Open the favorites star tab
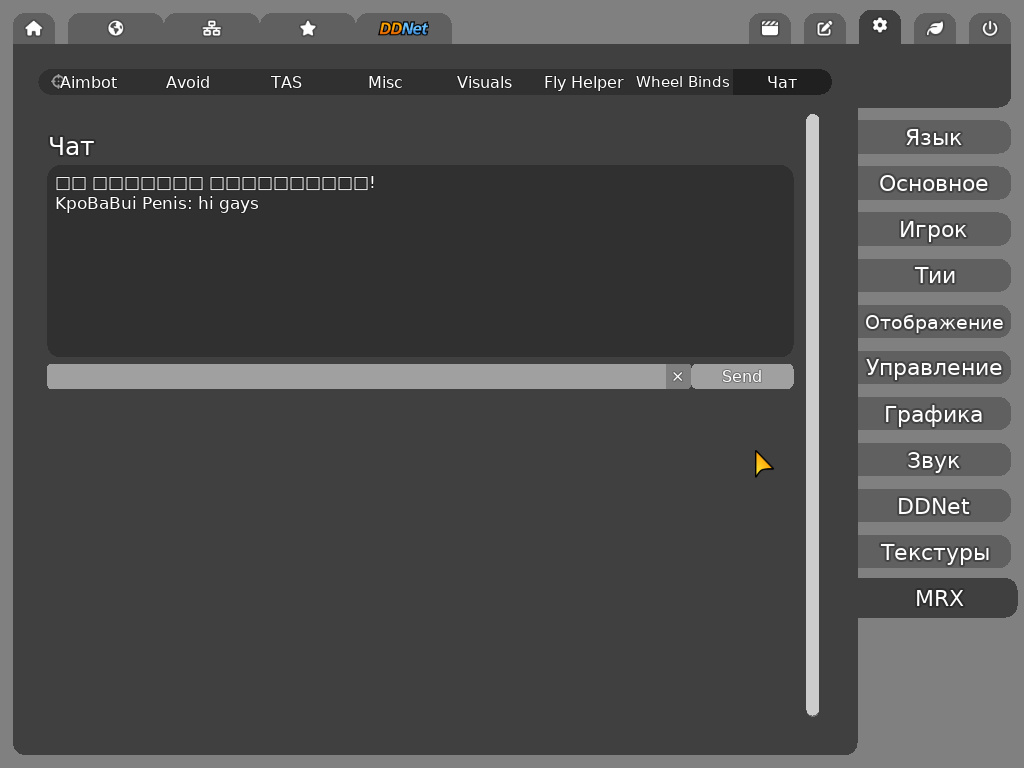Viewport: 1024px width, 768px height. tap(308, 29)
